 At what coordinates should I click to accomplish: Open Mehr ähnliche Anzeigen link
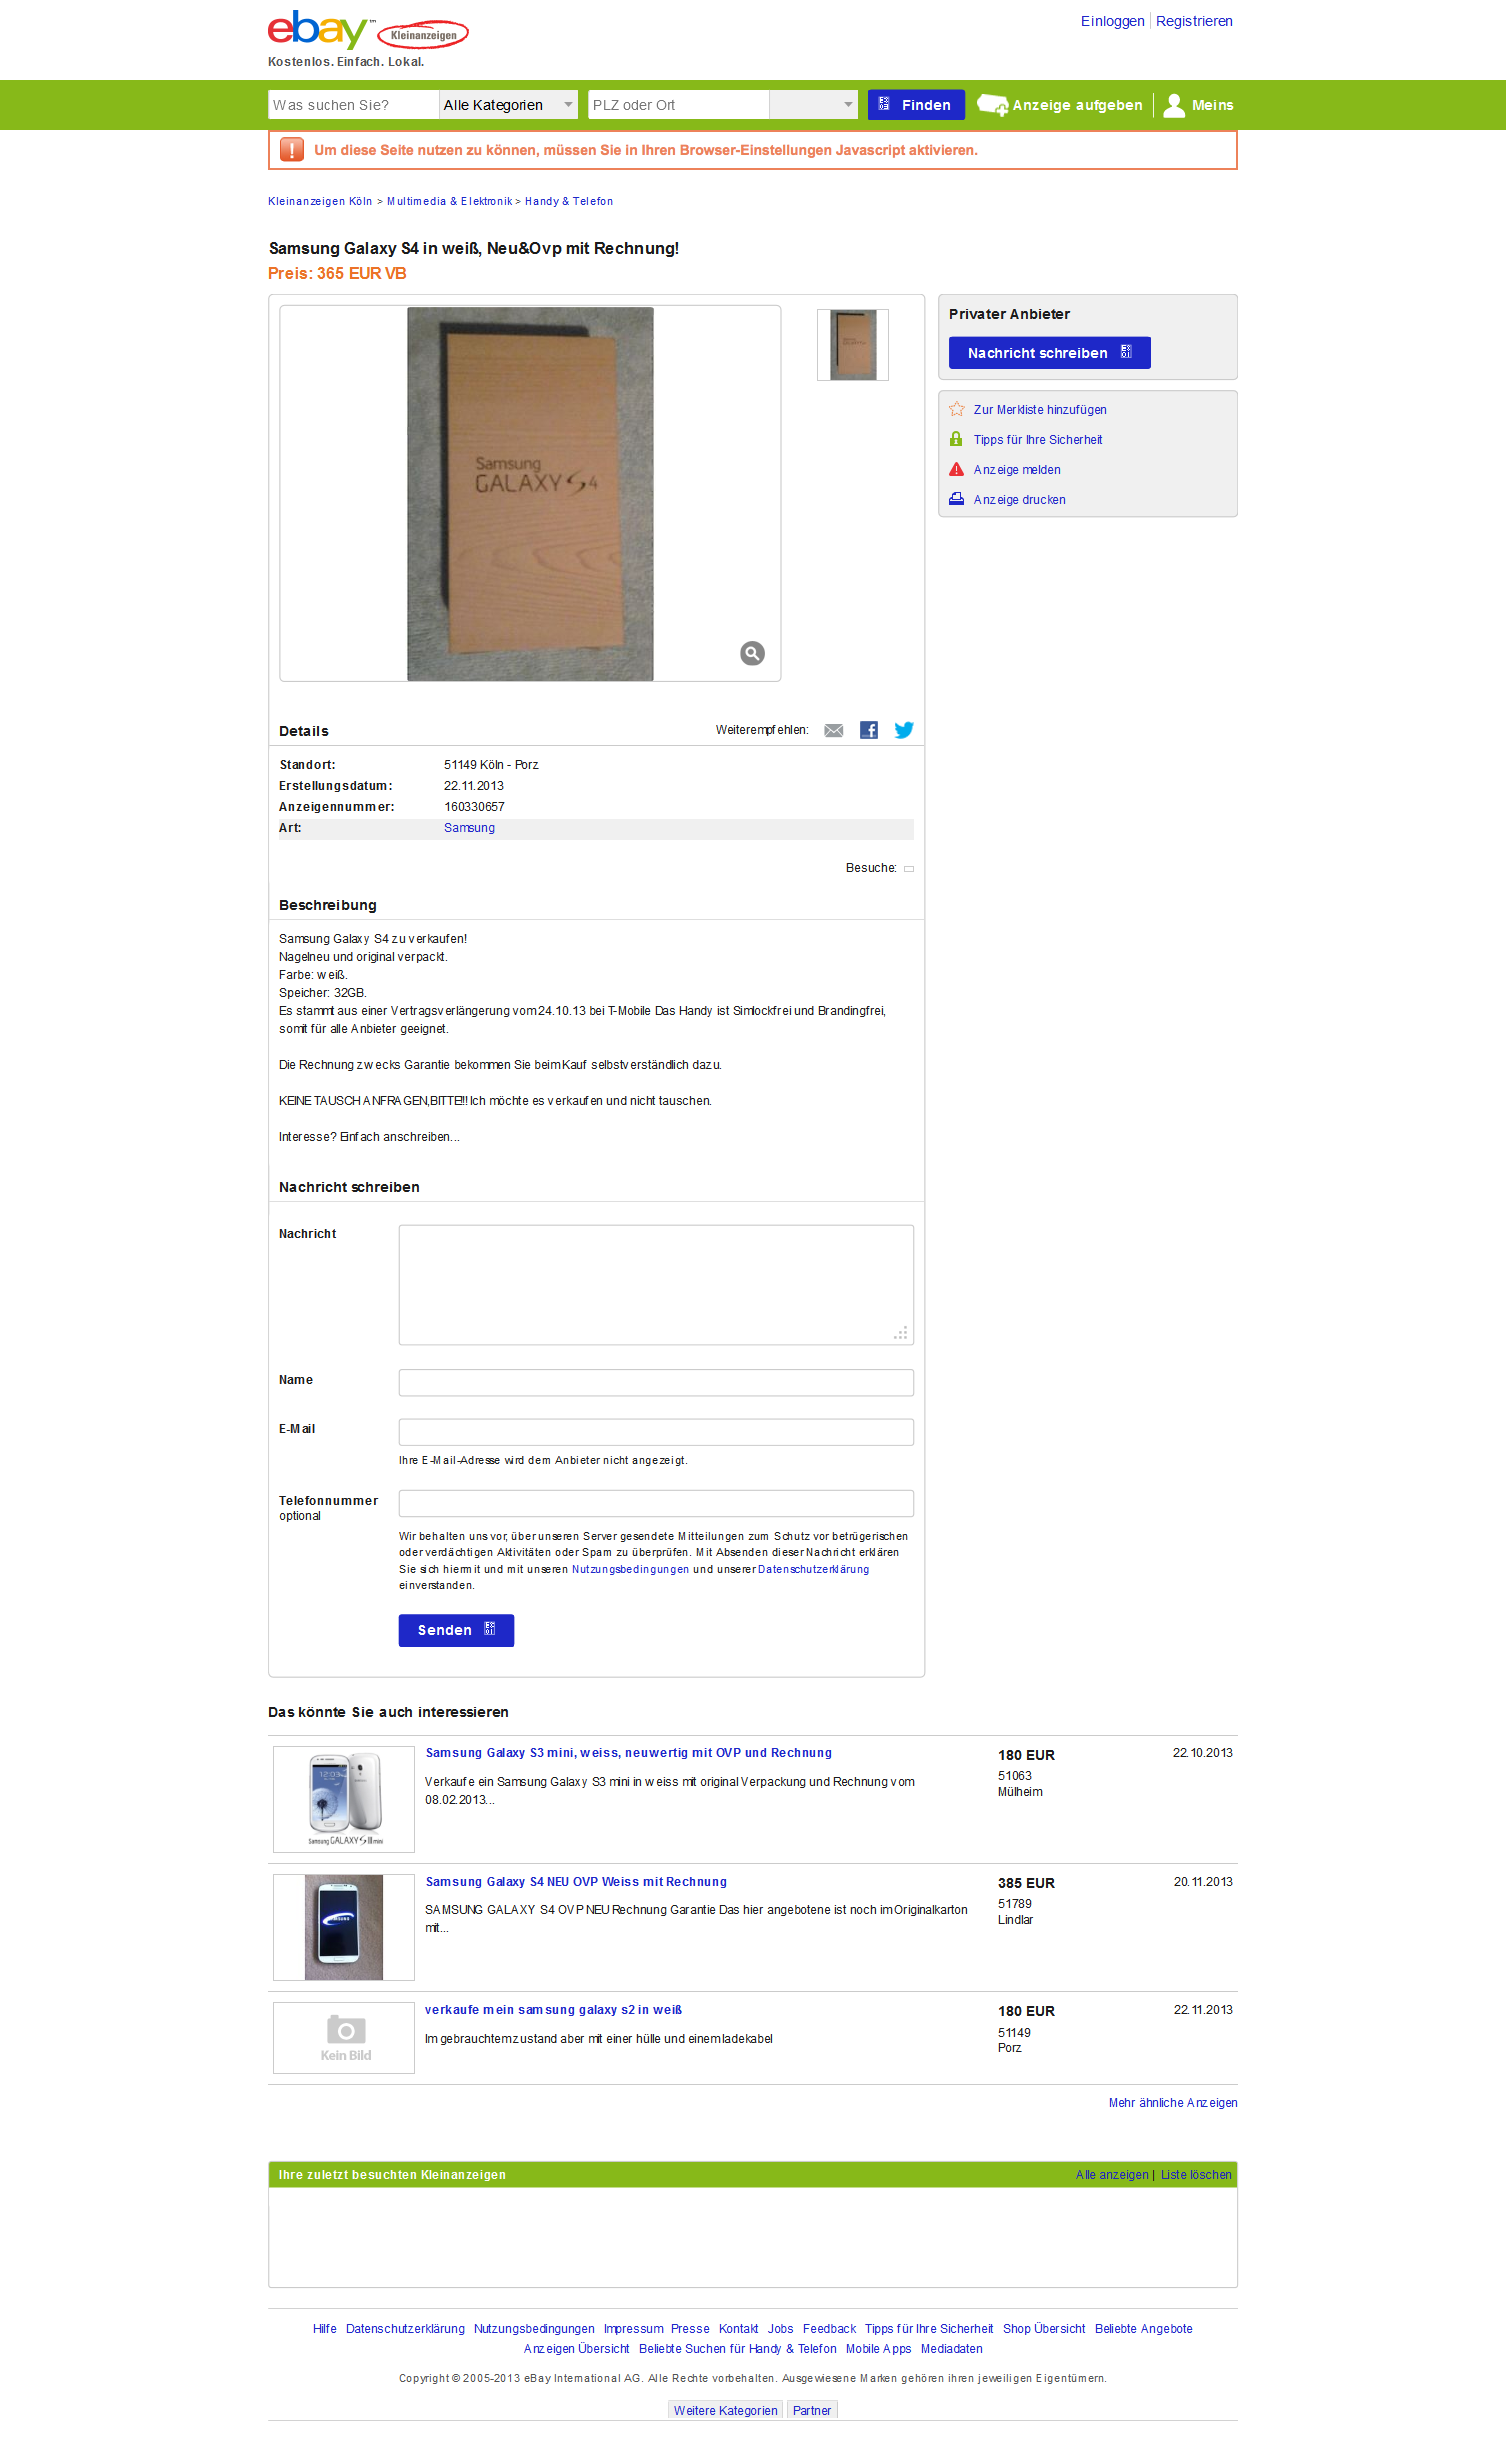tap(1173, 2103)
